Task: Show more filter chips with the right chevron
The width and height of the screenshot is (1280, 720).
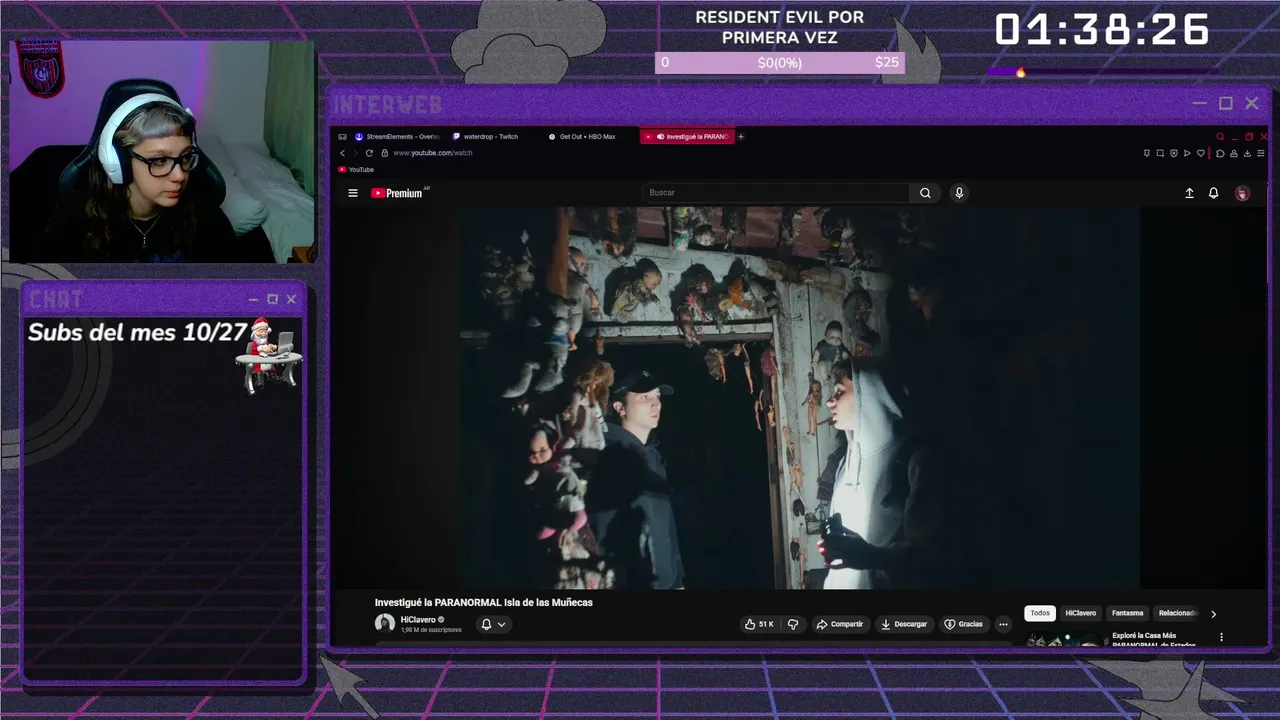Action: [1213, 614]
